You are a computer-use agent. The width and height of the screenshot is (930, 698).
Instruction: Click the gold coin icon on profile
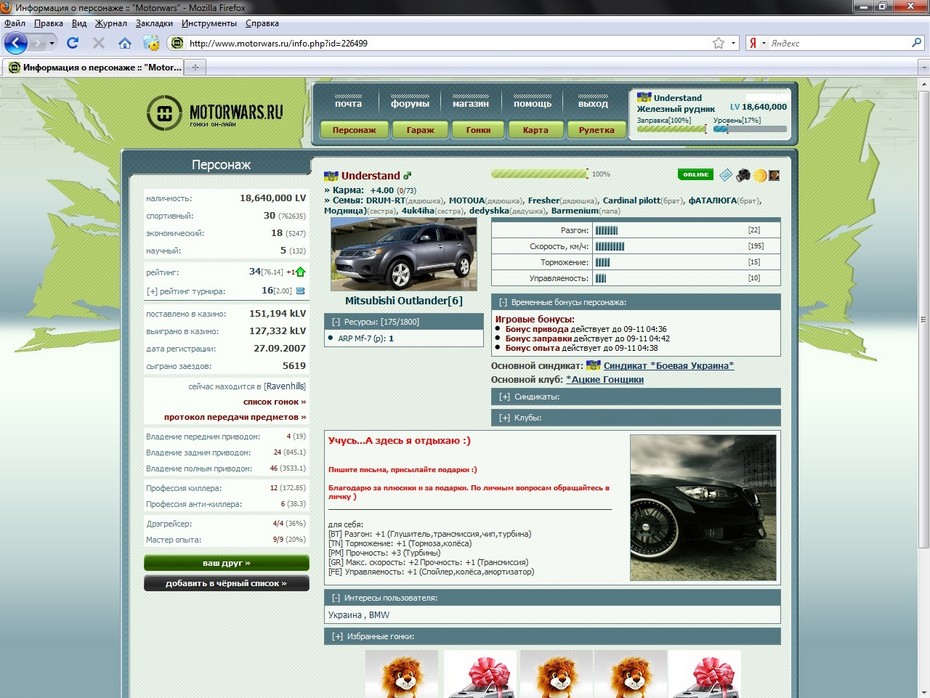tap(760, 176)
